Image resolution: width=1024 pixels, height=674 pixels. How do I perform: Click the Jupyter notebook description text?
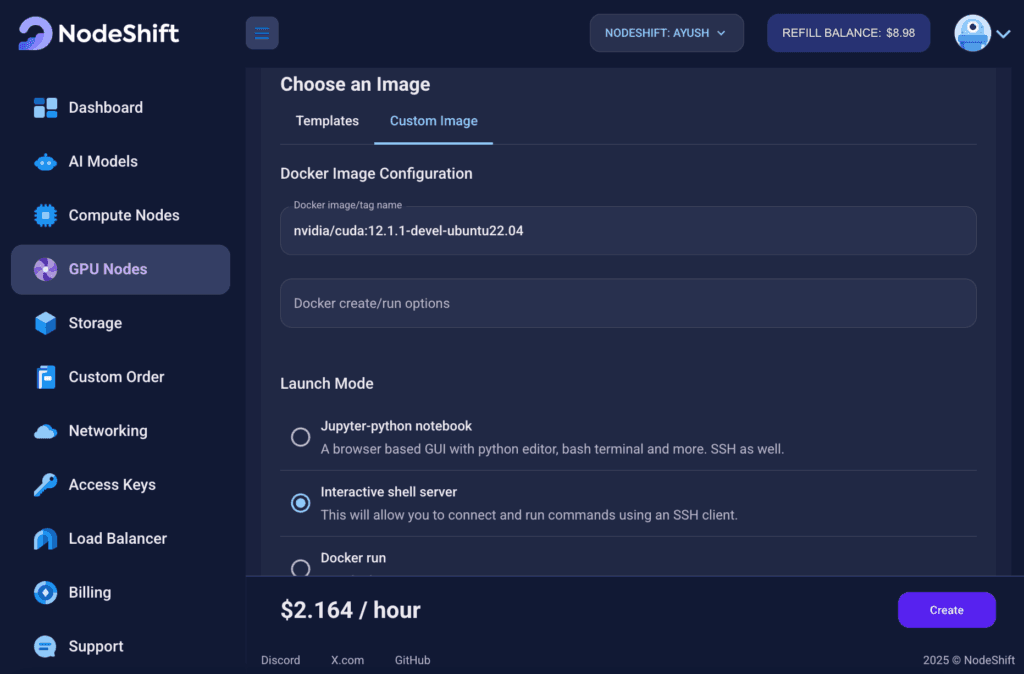(x=552, y=449)
